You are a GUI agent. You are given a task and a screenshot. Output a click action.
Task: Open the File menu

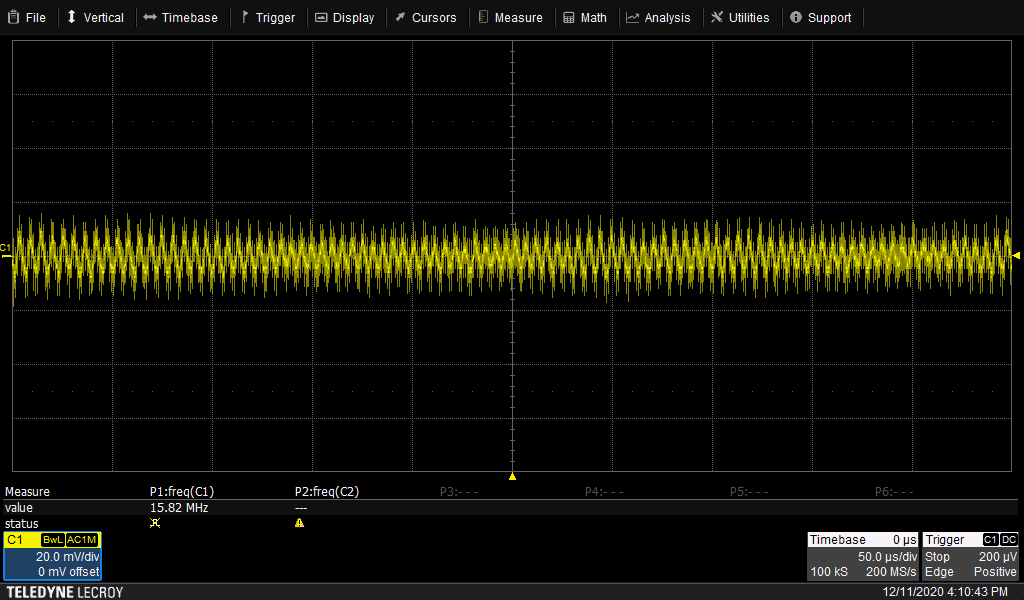(x=27, y=17)
